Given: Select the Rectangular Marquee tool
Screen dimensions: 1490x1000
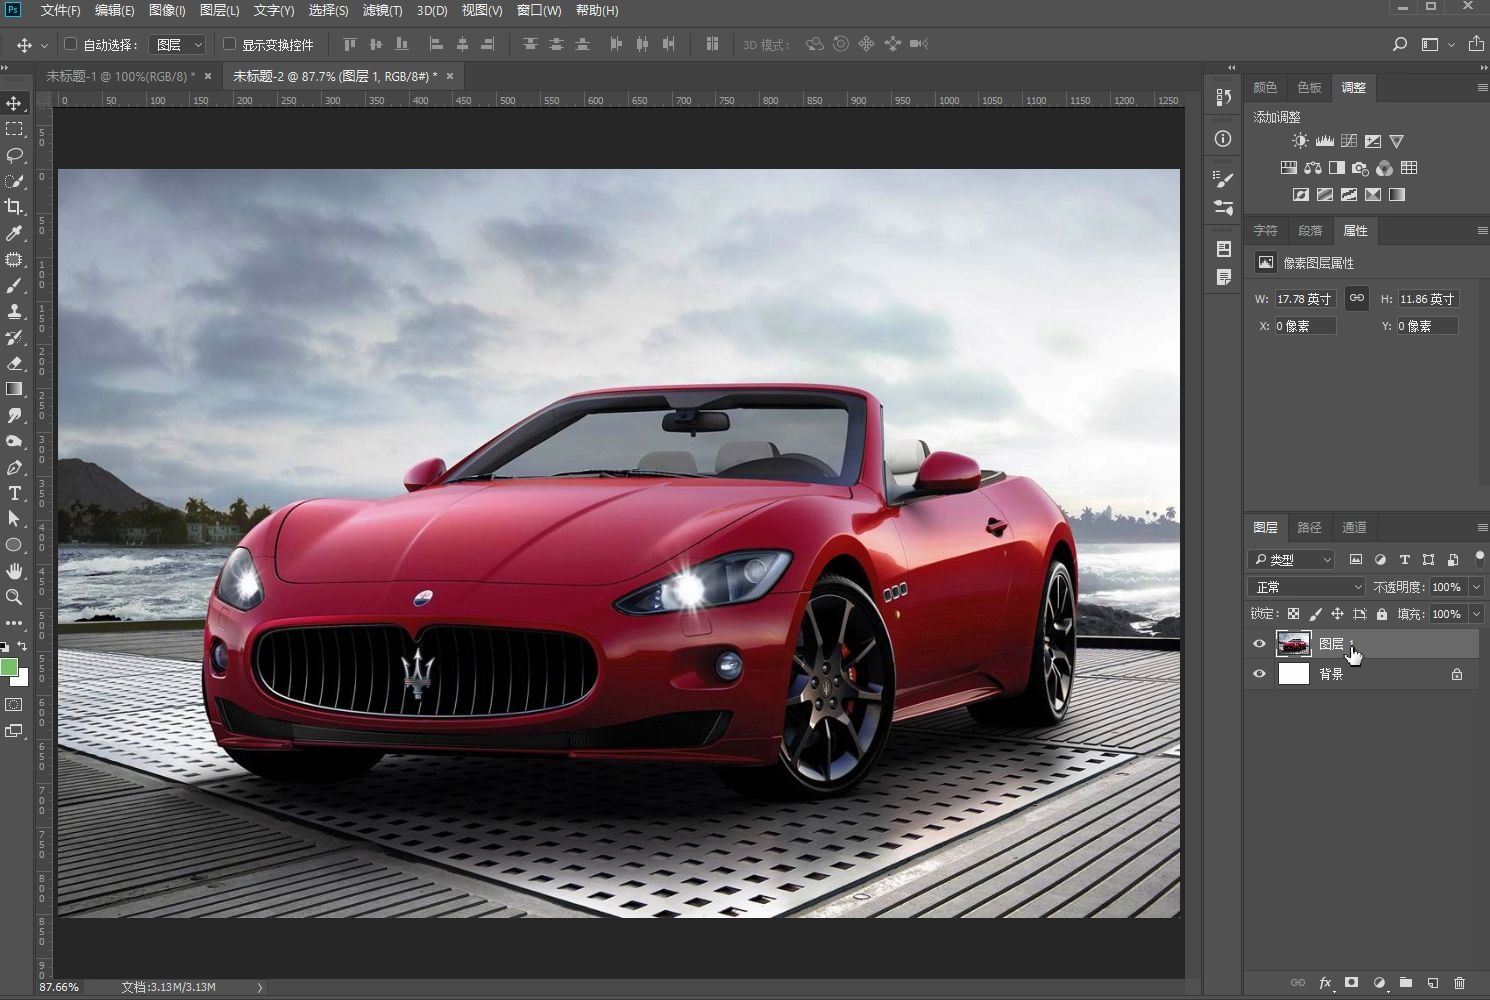Looking at the screenshot, I should click(14, 129).
